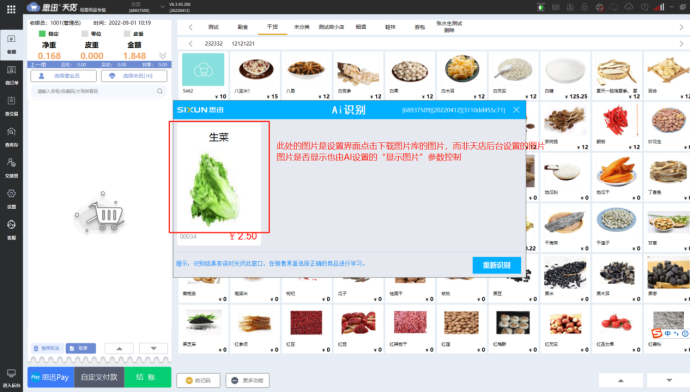This screenshot has height=392, width=691.
Task: Open the app grid menu icon
Action: click(x=11, y=9)
